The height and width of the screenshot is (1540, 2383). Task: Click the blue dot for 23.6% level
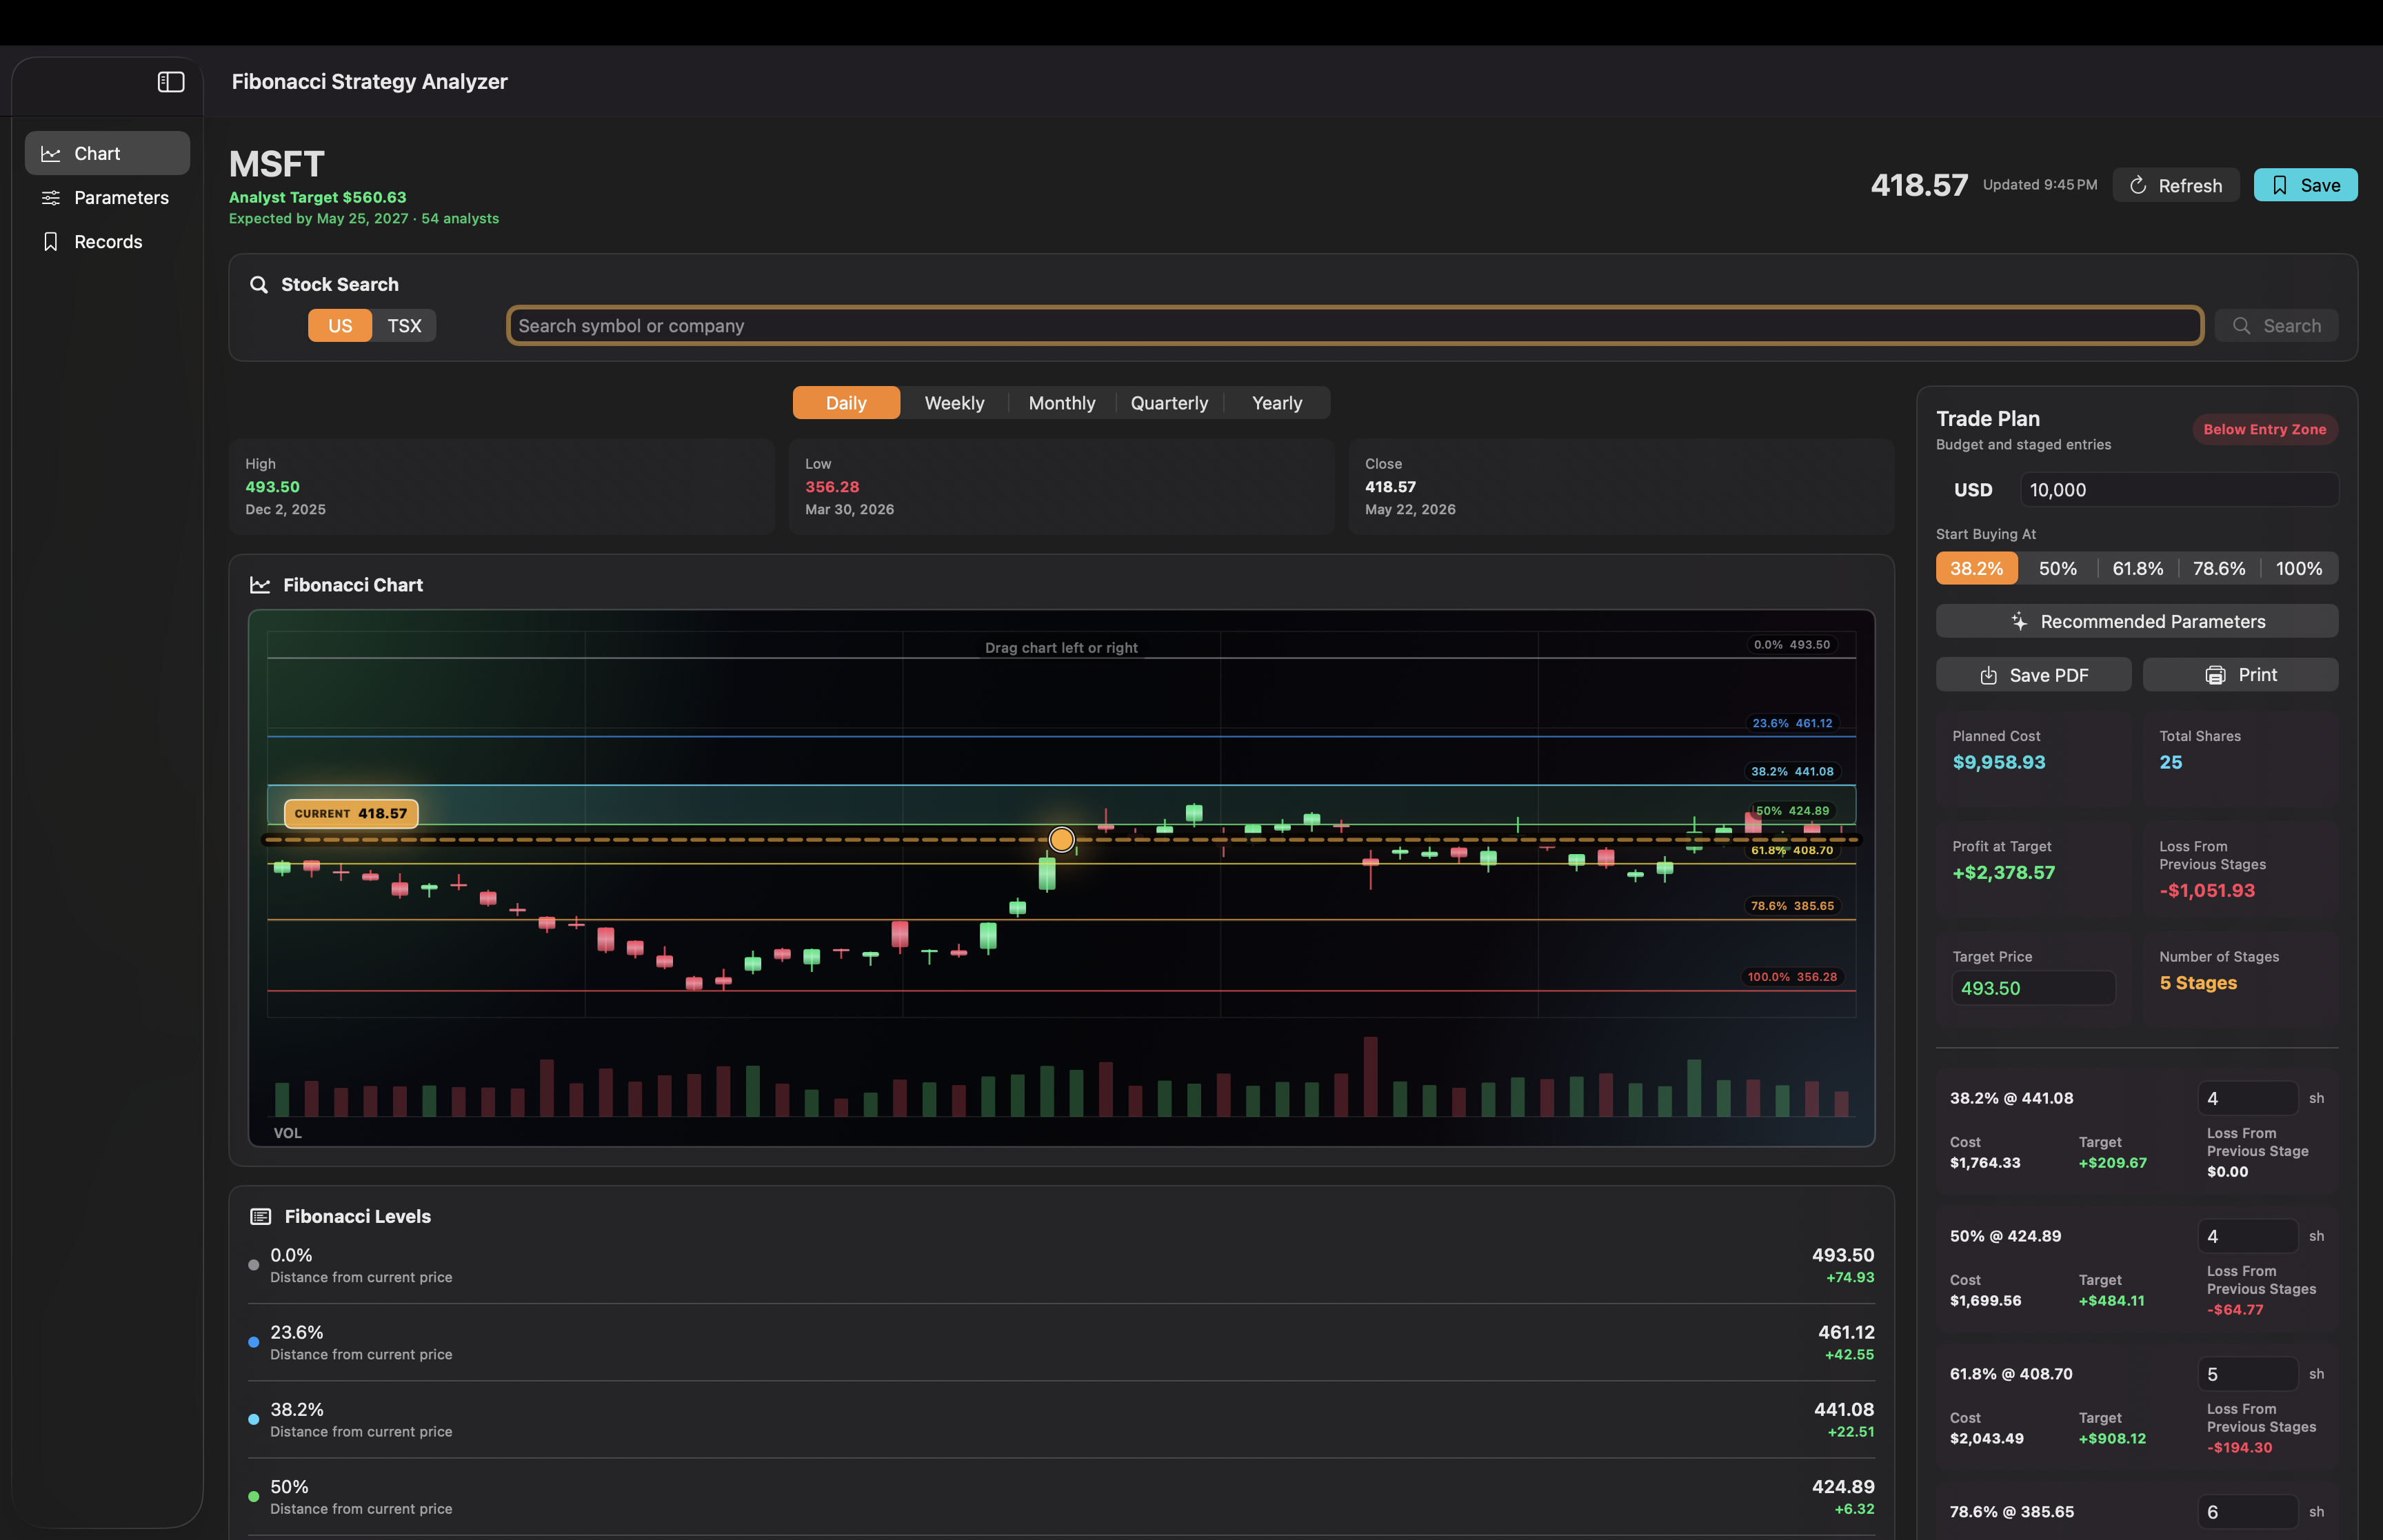(254, 1342)
